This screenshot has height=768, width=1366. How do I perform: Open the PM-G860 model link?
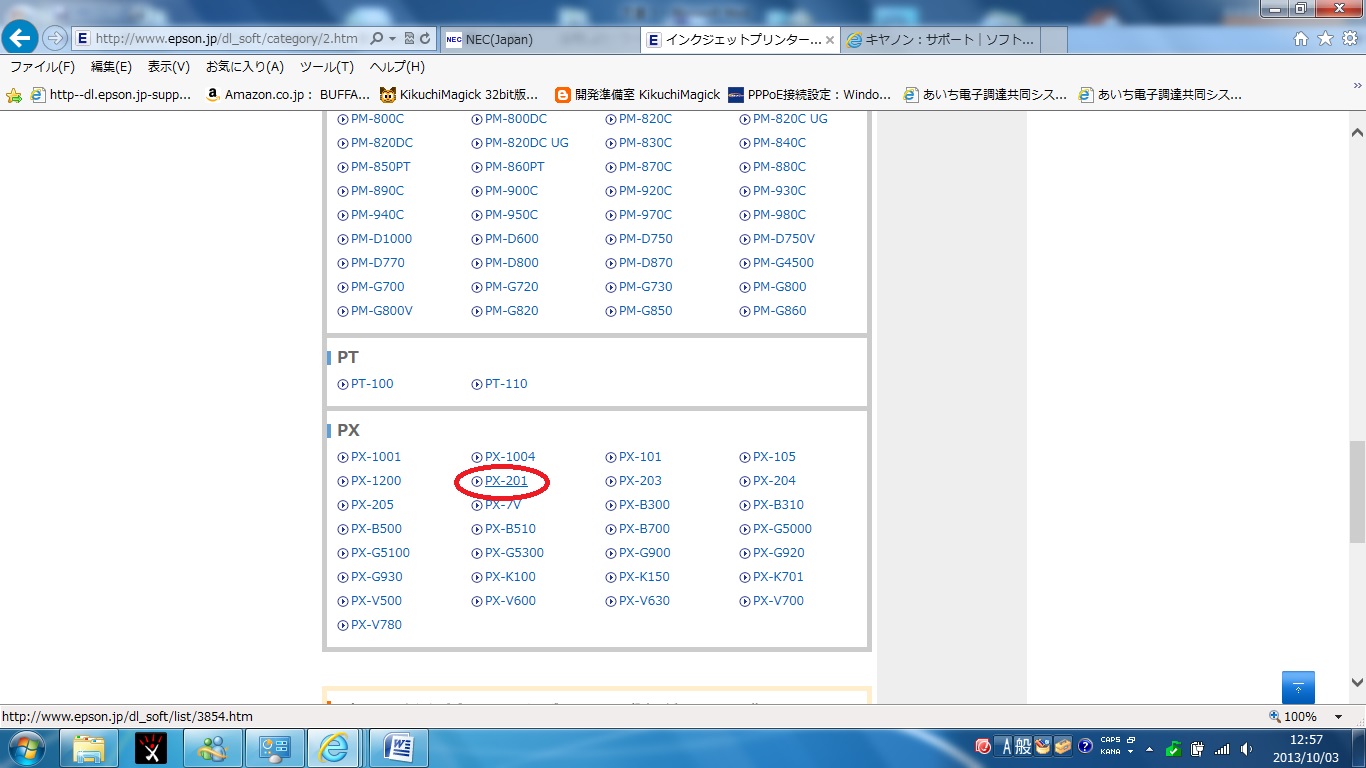[779, 311]
